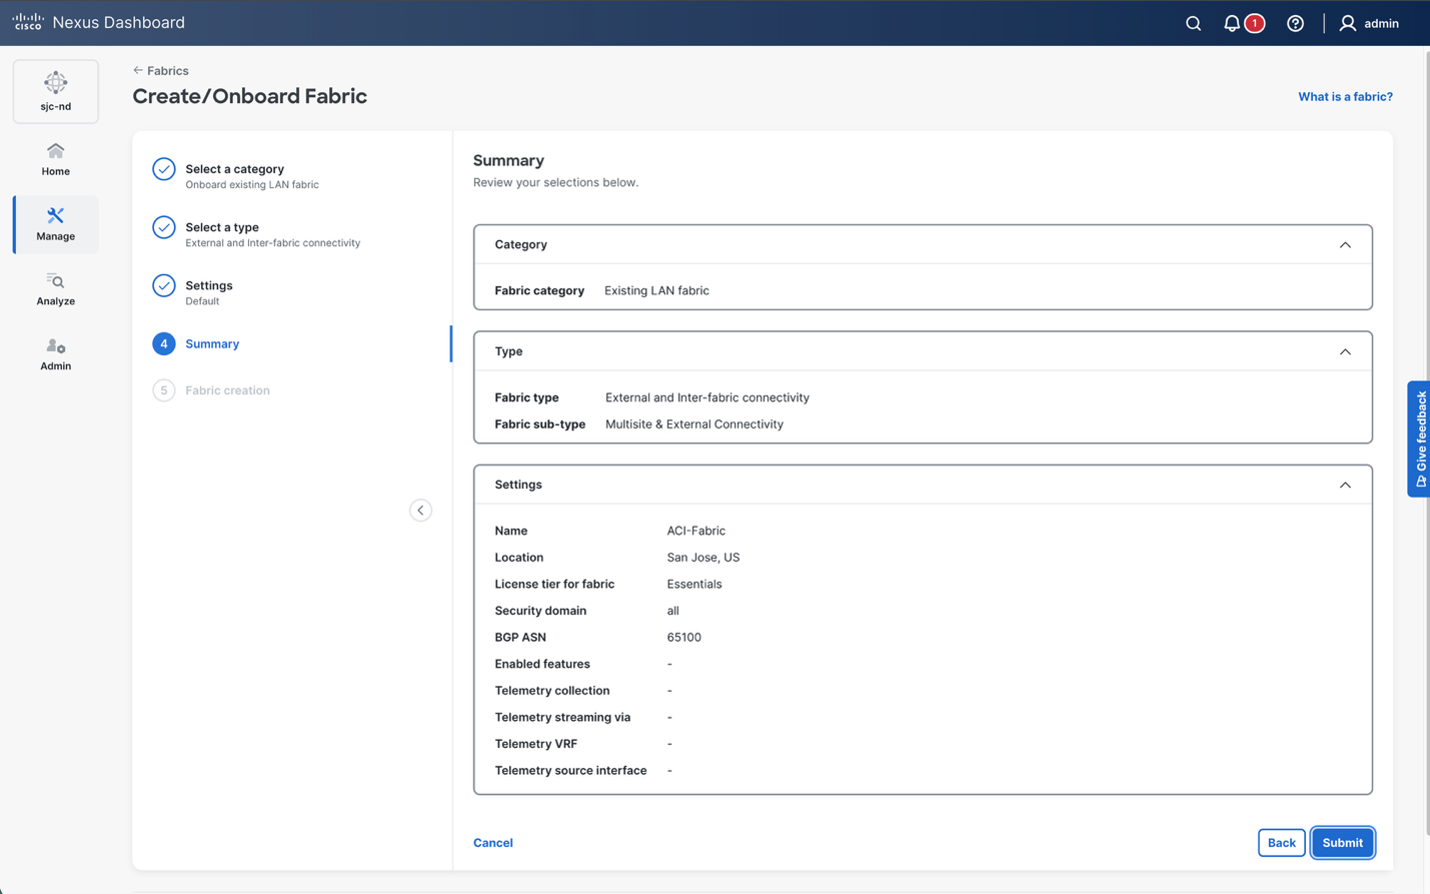The height and width of the screenshot is (894, 1430).
Task: Open the notifications bell icon
Action: point(1232,23)
